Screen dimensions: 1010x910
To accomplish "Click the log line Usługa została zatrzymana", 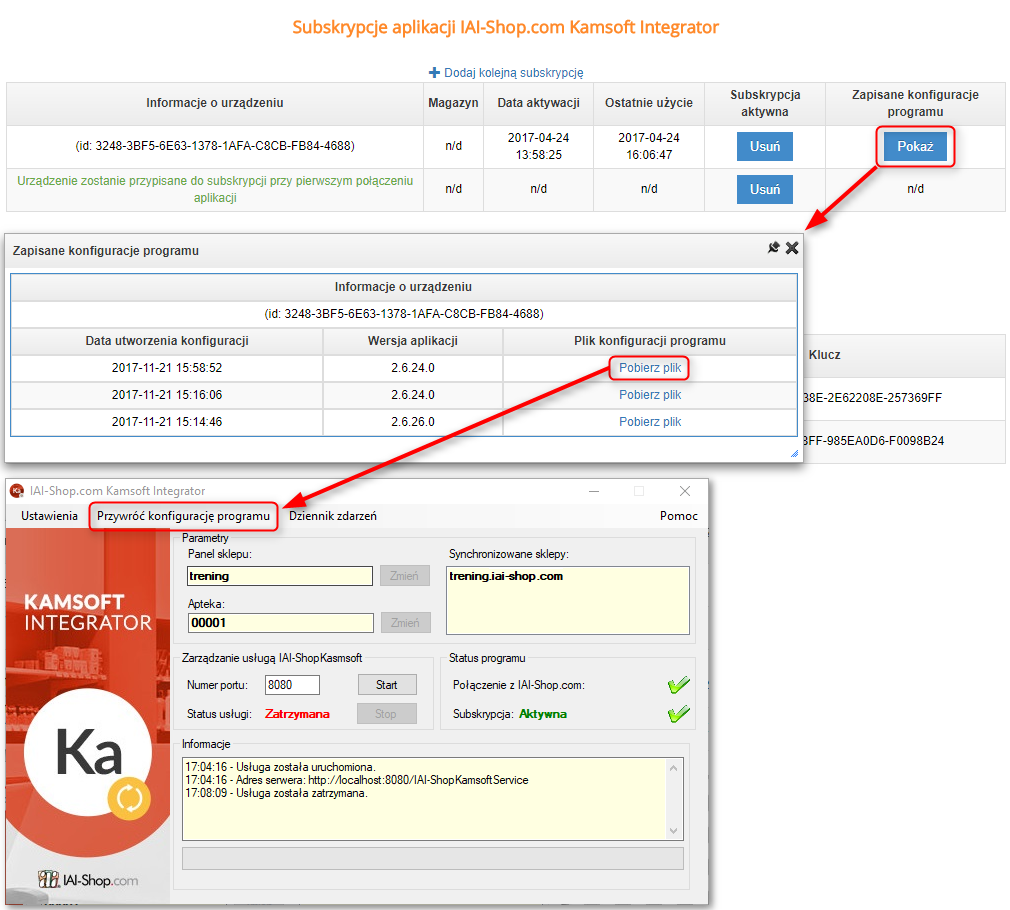I will pyautogui.click(x=276, y=793).
